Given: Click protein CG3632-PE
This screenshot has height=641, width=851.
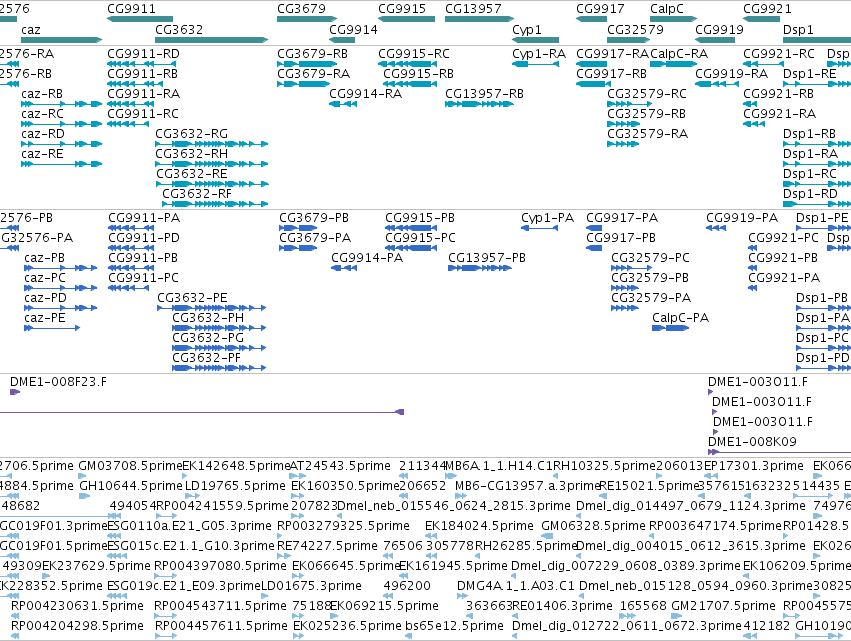Looking at the screenshot, I should tap(193, 298).
